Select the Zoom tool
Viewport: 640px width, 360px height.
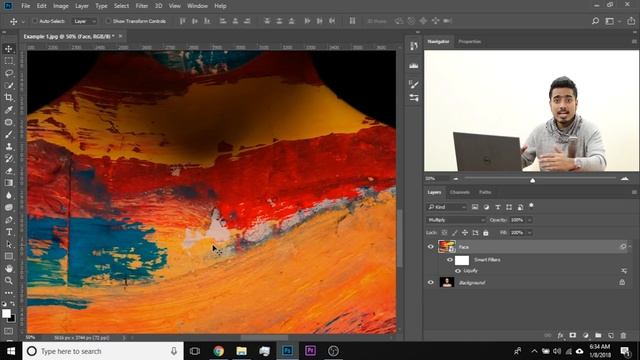pyautogui.click(x=9, y=280)
